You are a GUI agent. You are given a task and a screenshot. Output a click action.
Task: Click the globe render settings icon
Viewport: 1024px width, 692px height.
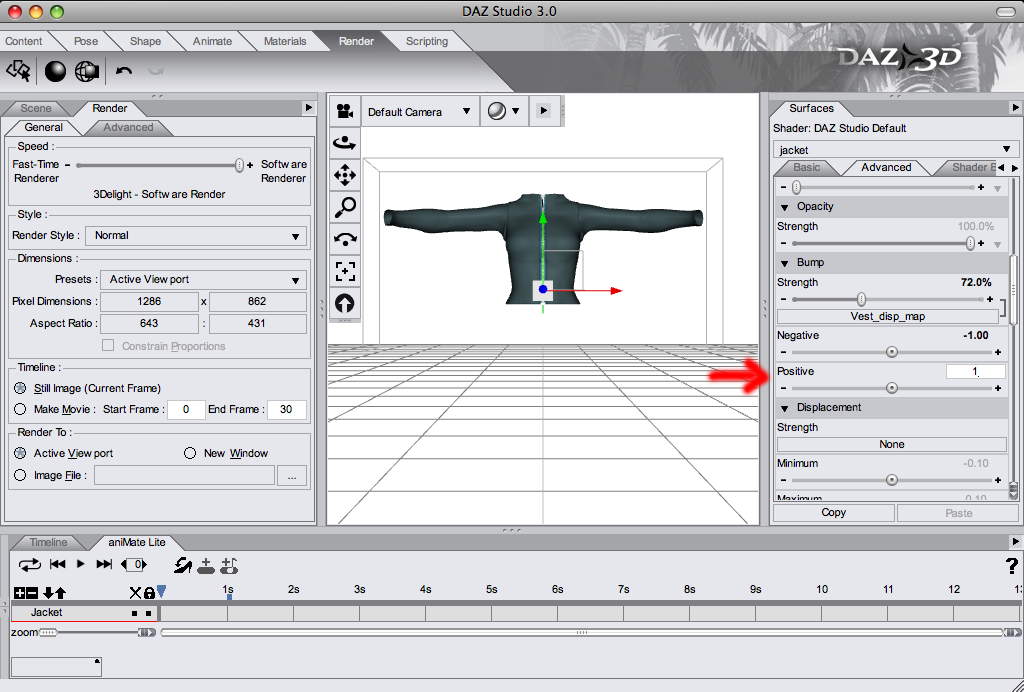tap(86, 71)
